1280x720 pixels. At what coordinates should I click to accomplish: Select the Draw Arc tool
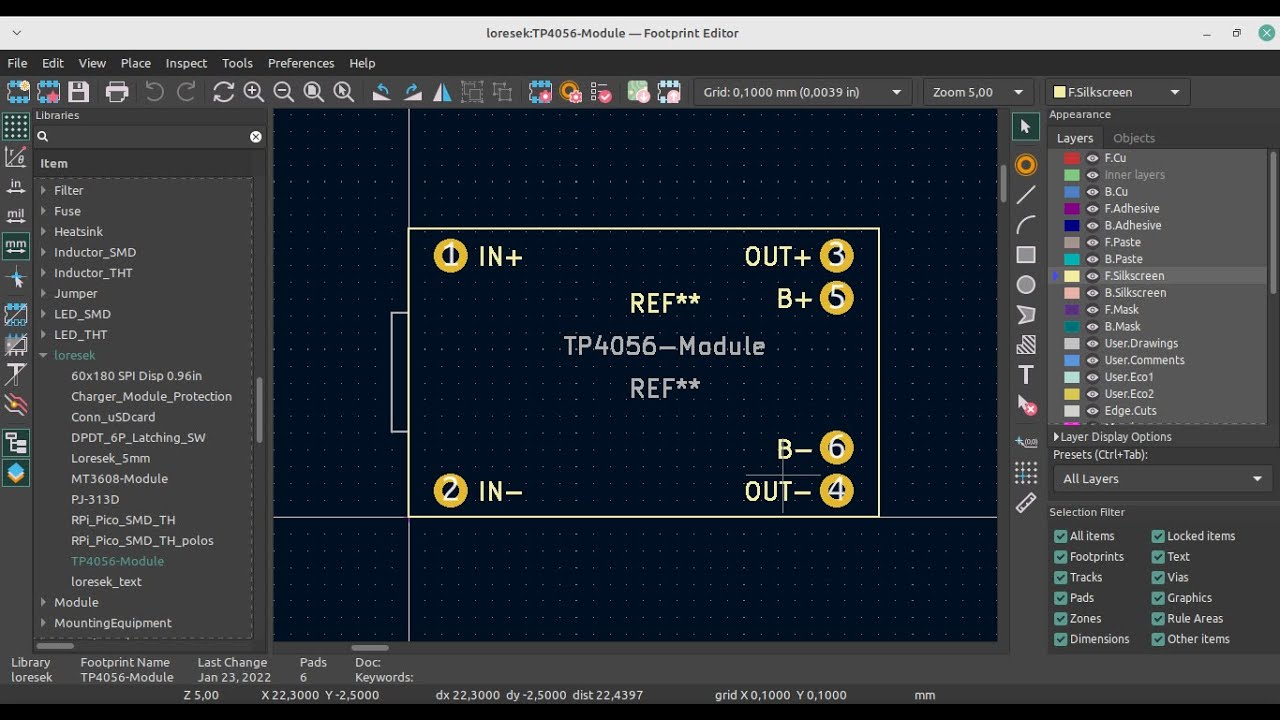1026,224
